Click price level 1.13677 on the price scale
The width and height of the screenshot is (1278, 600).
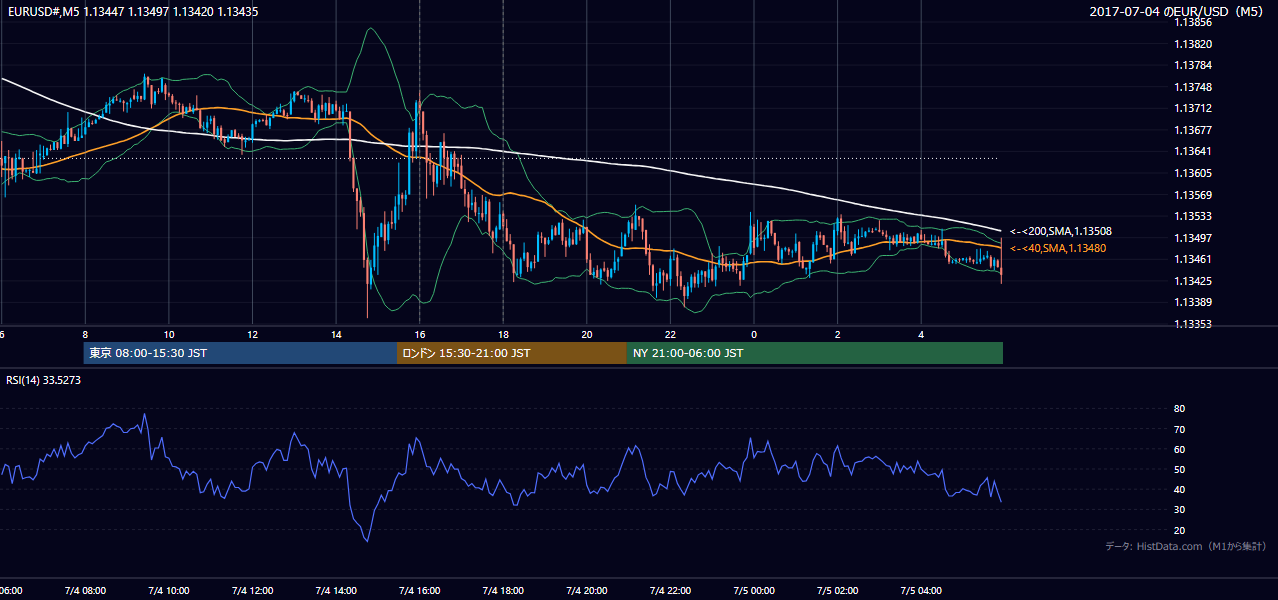(1192, 130)
